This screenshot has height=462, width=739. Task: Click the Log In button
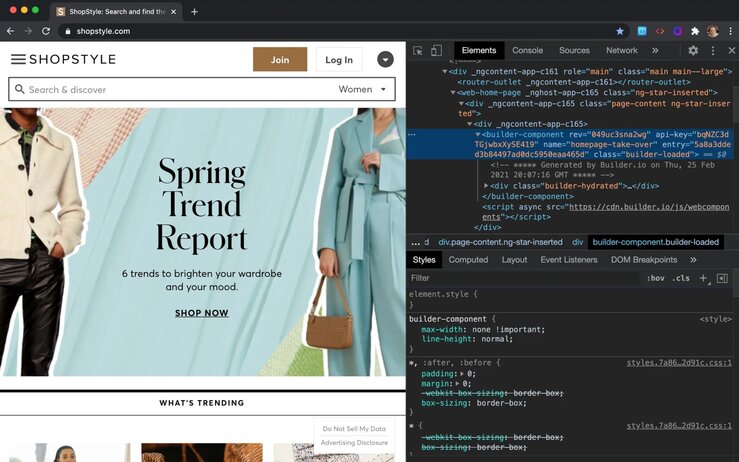(x=339, y=59)
